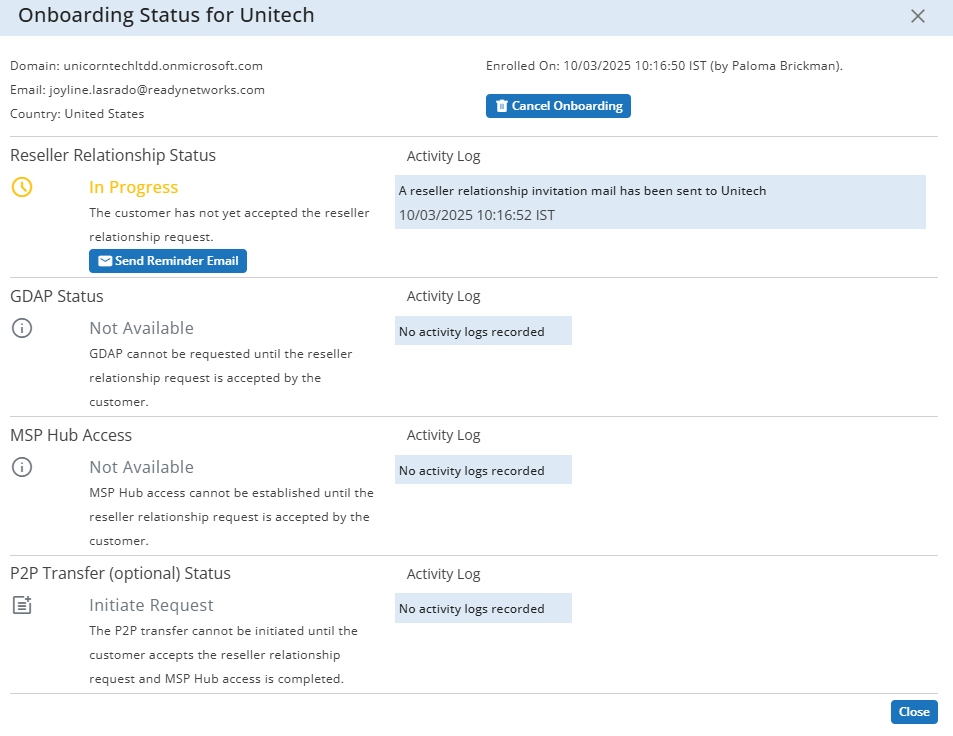Click Send Reminder Email button
The height and width of the screenshot is (736, 953).
168,261
